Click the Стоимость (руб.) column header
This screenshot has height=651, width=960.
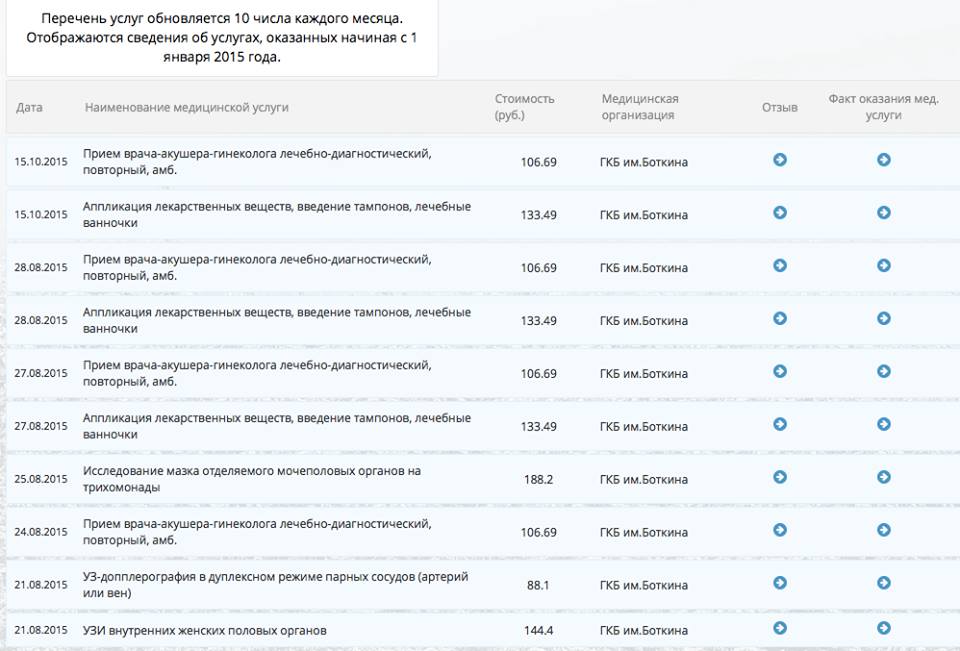(x=524, y=107)
